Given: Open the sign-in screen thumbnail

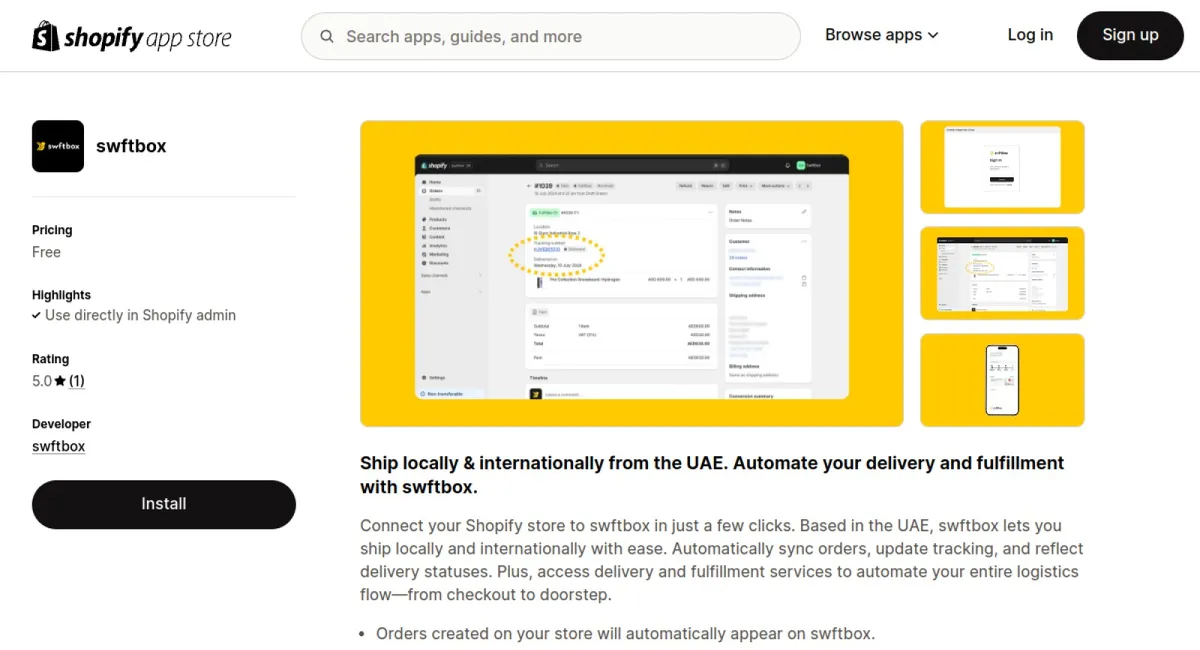Looking at the screenshot, I should click(1002, 167).
